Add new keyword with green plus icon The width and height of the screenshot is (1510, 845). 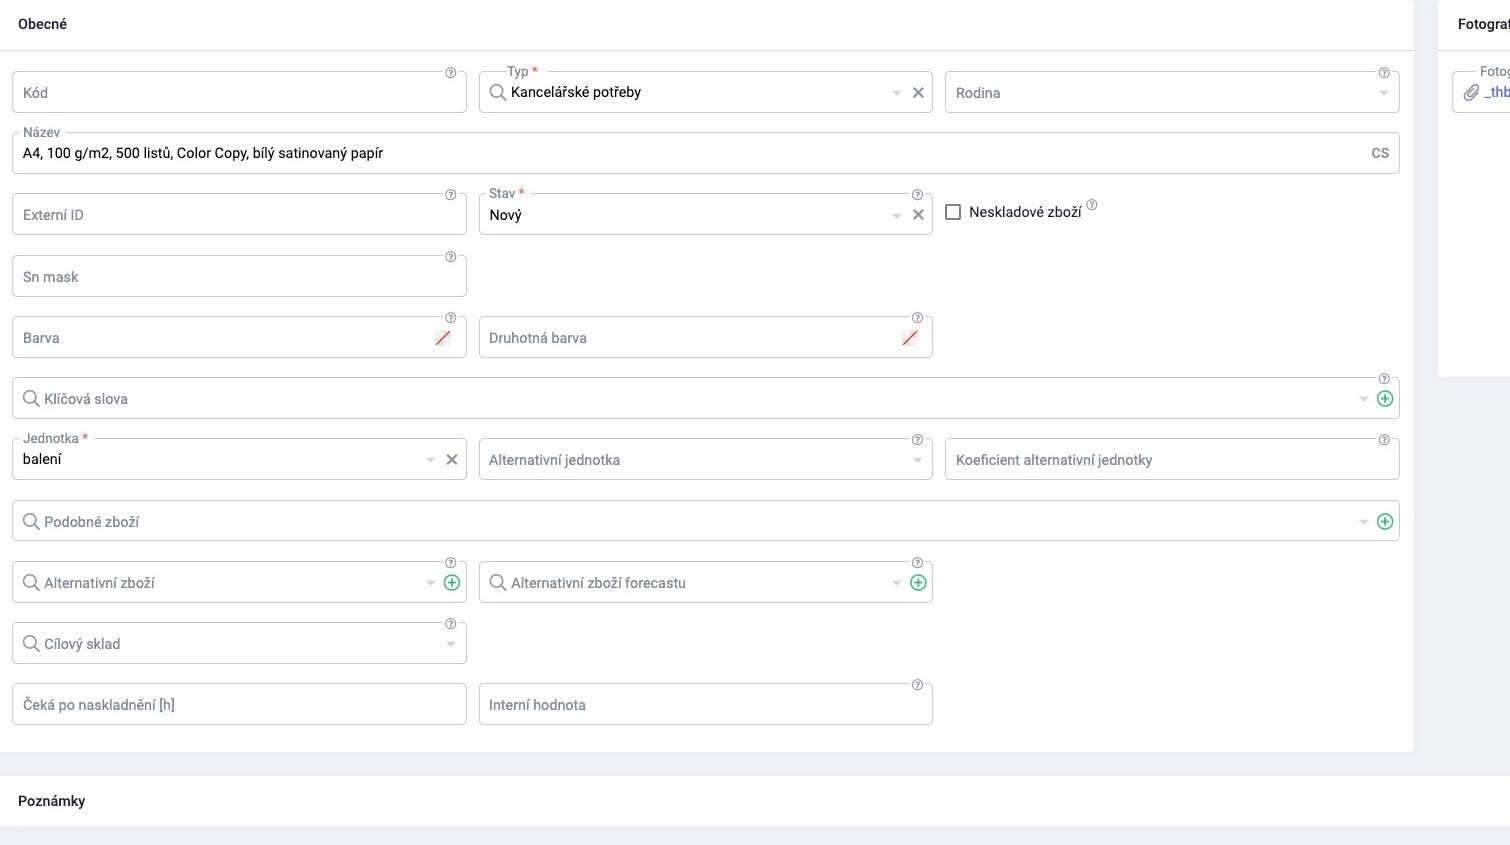(x=1385, y=399)
